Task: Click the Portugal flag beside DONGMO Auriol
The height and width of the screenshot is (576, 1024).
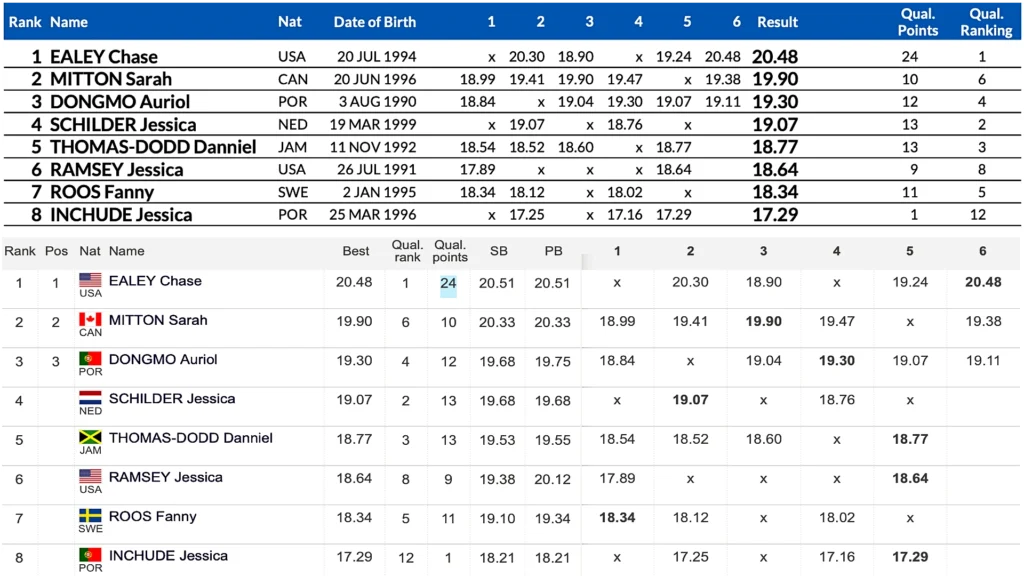Action: tap(90, 359)
